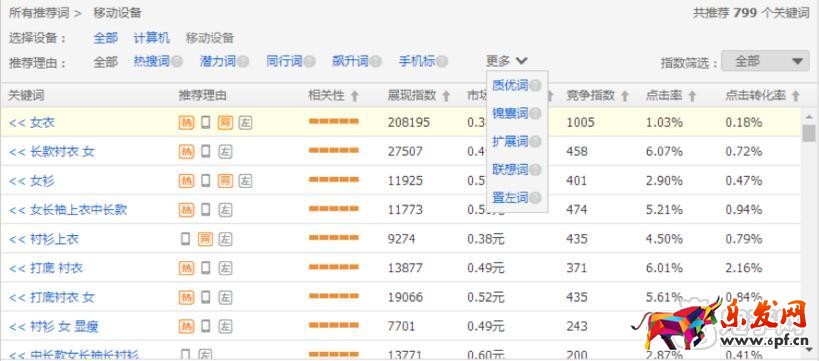Screen dimensions: 819x361
Task: Click the mobile phone icon in 长款衬衣 女 row
Action: pyautogui.click(x=206, y=152)
